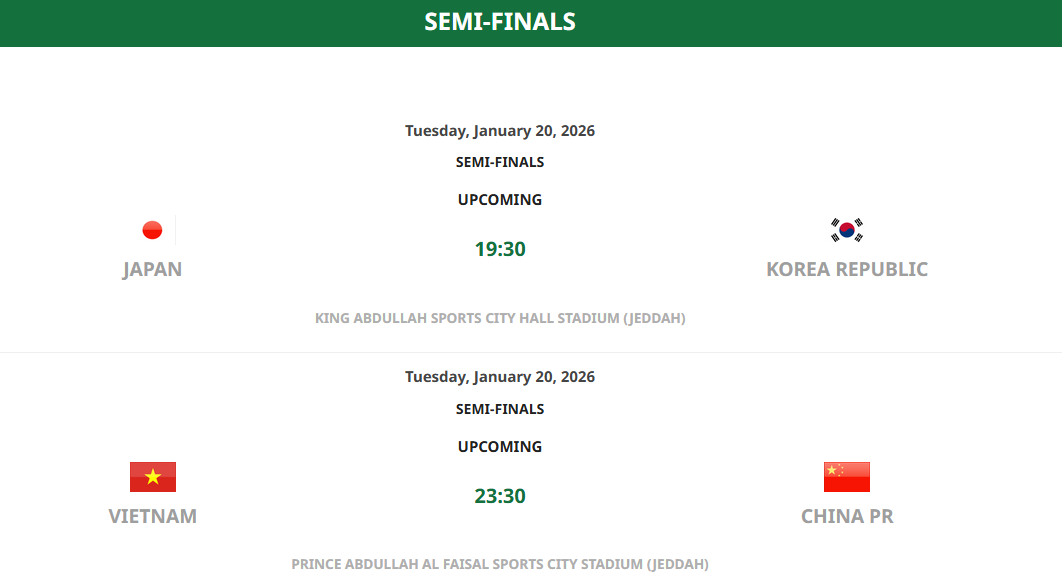Screen dimensions: 1062x584
Task: Click SEMI-FINALS label in the Vietnam match
Action: [500, 409]
